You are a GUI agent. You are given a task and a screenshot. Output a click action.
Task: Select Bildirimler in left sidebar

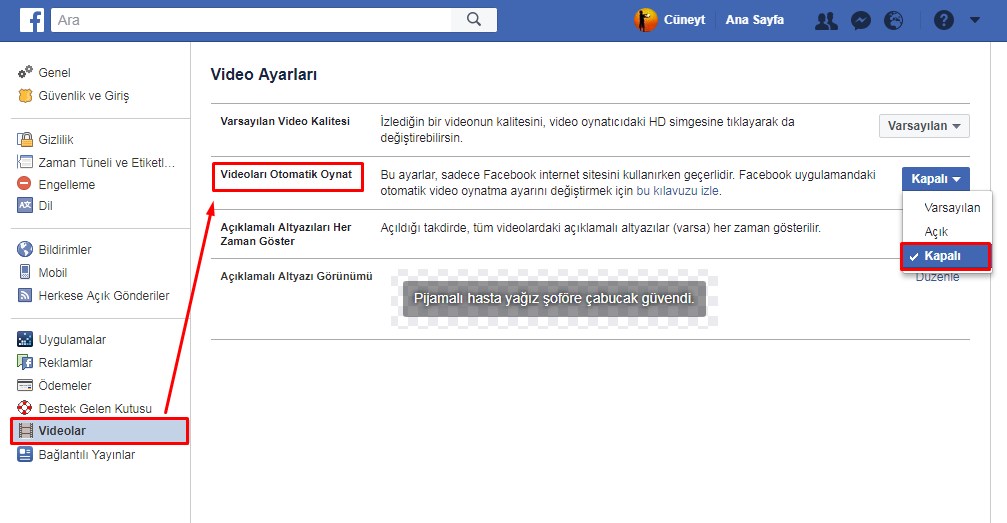pyautogui.click(x=64, y=250)
